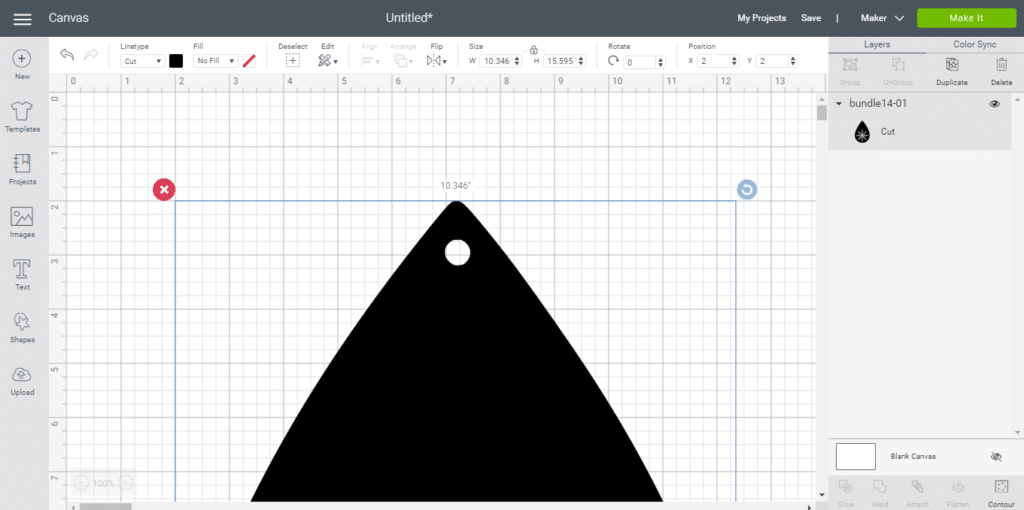This screenshot has width=1024, height=510.
Task: Duplicate the selected layer
Action: (x=951, y=68)
